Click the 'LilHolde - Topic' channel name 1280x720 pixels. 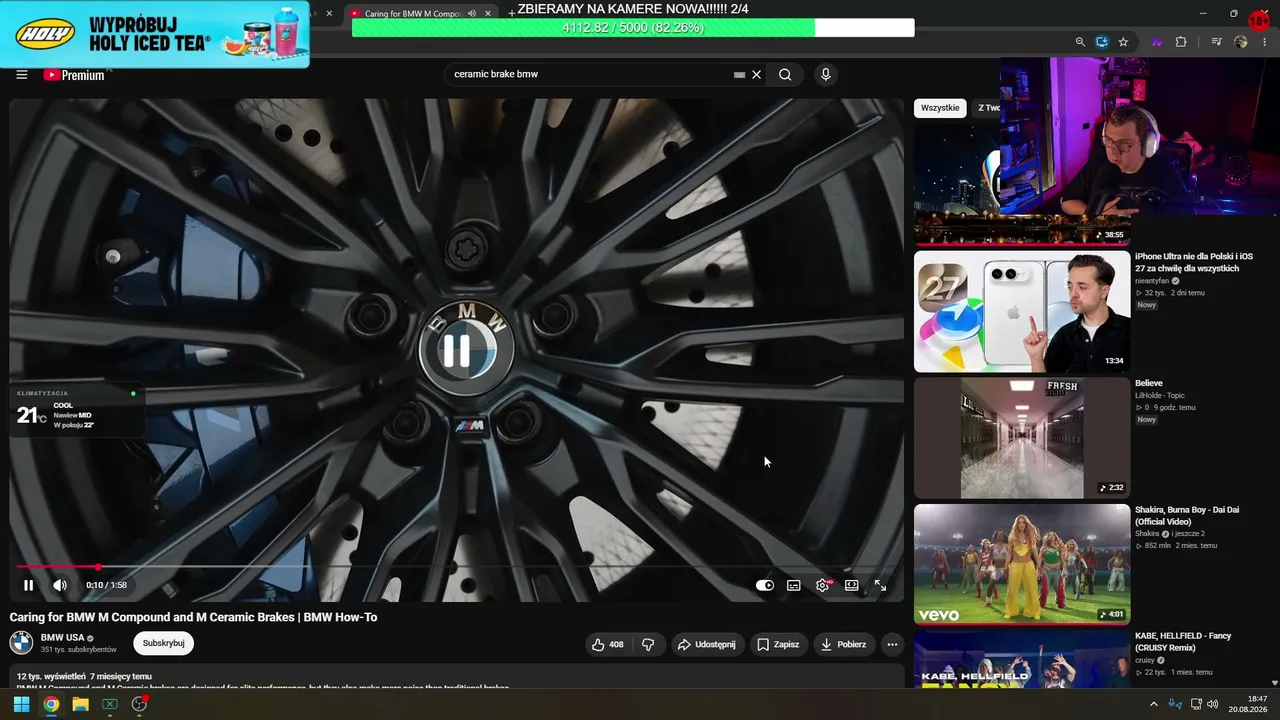(x=1160, y=395)
